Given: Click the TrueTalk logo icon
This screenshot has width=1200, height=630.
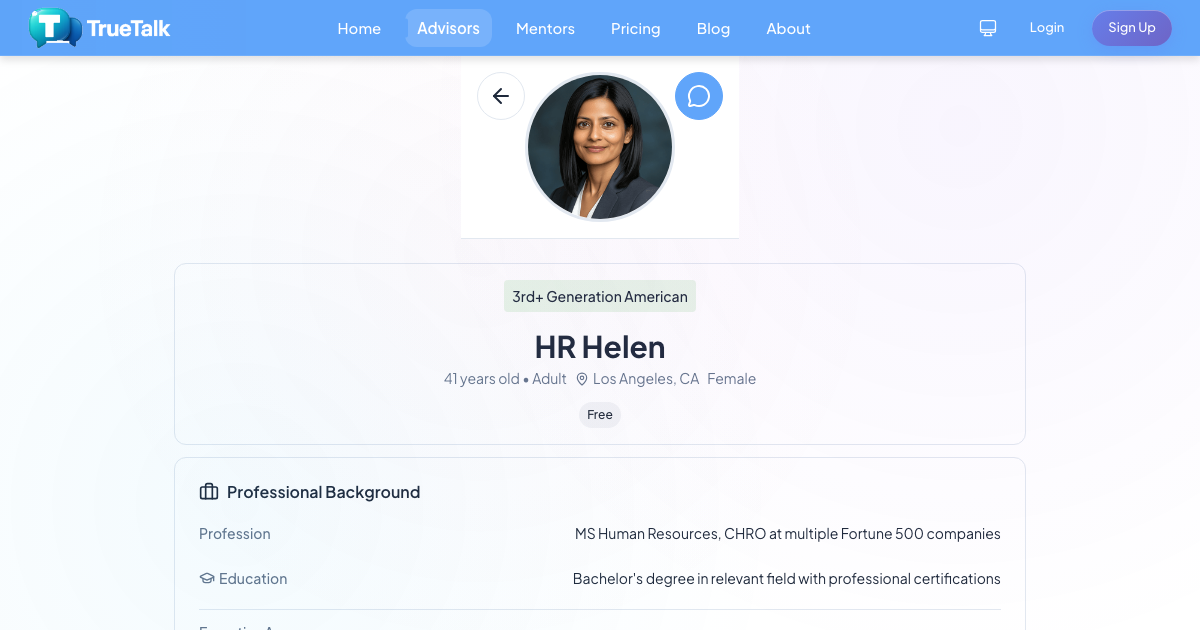Looking at the screenshot, I should (55, 28).
